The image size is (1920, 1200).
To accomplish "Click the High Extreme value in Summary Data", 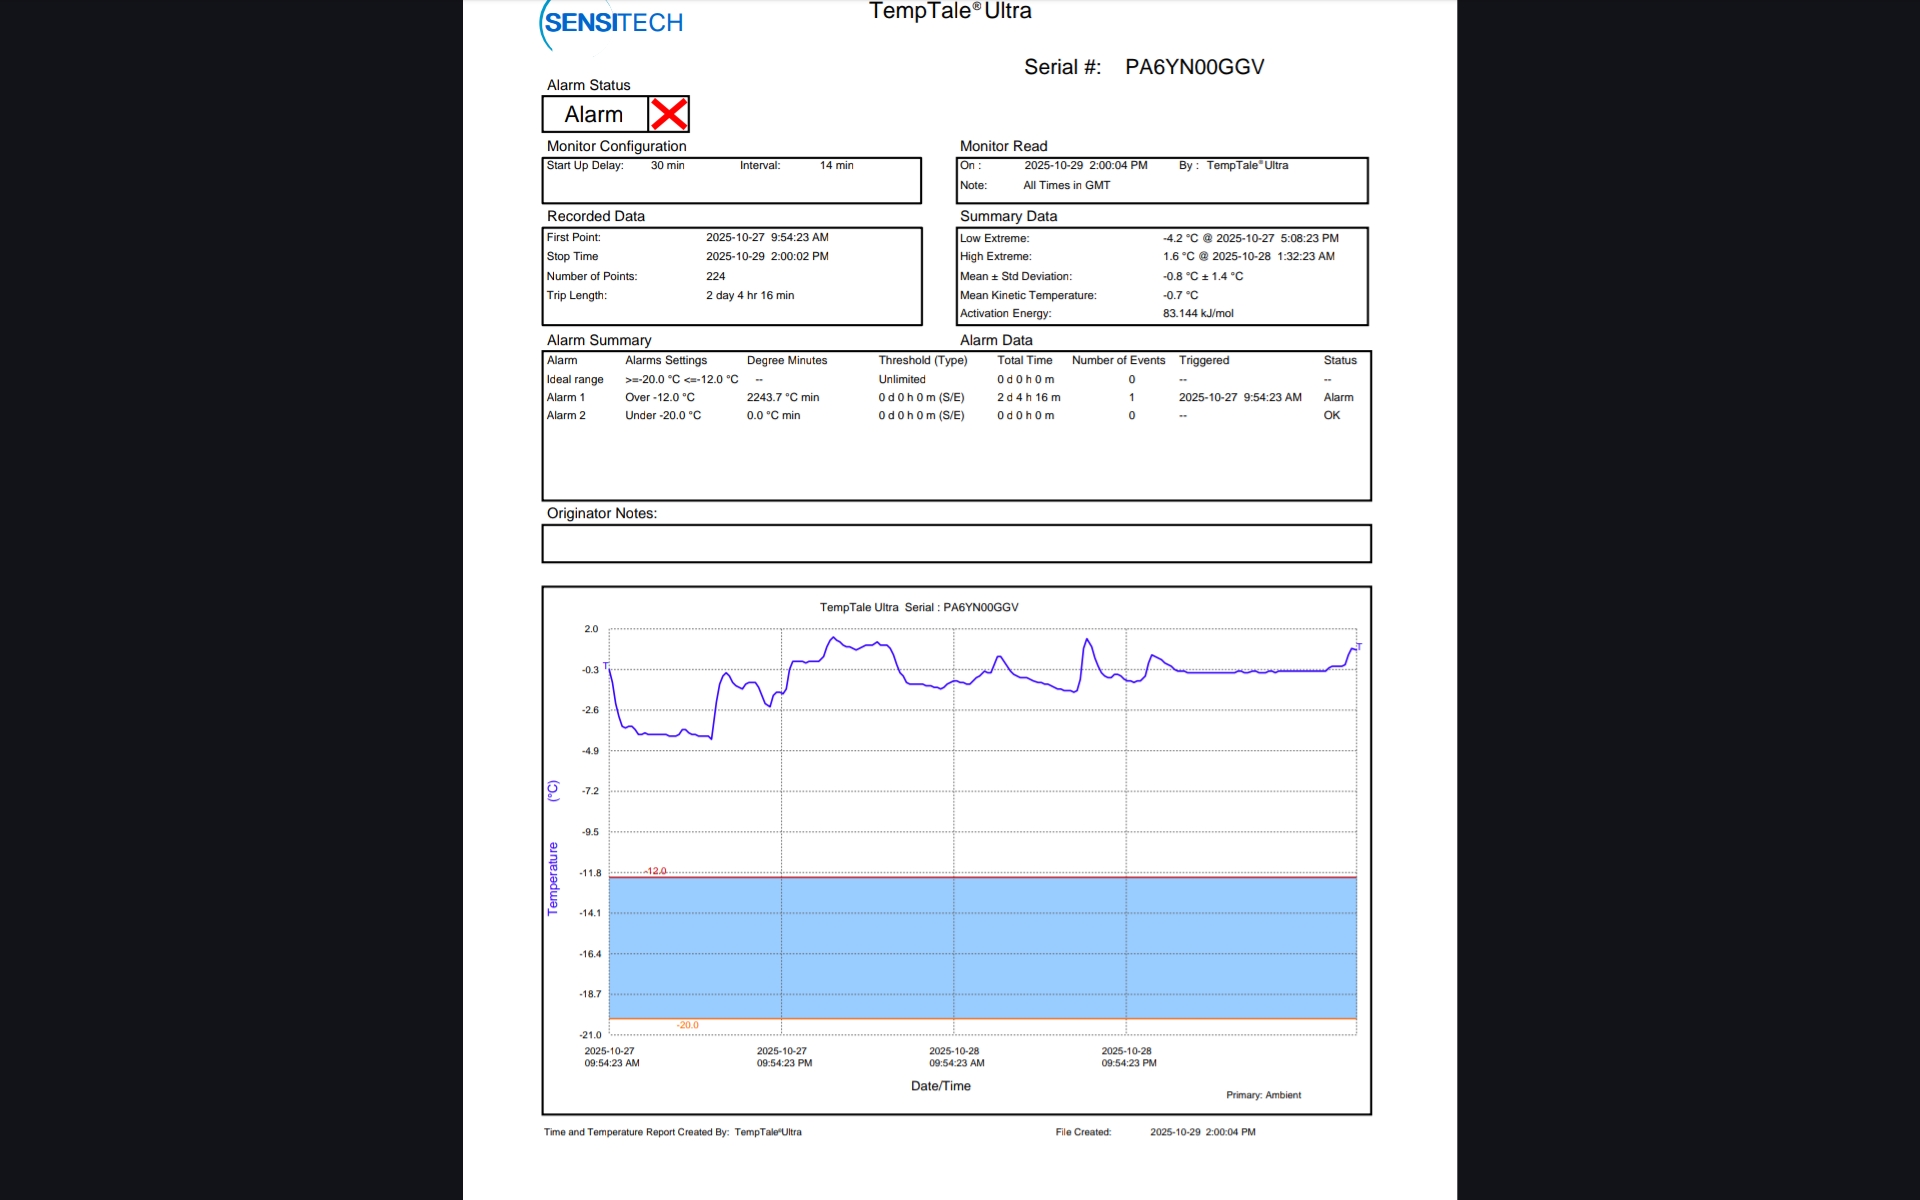I will [x=1248, y=257].
